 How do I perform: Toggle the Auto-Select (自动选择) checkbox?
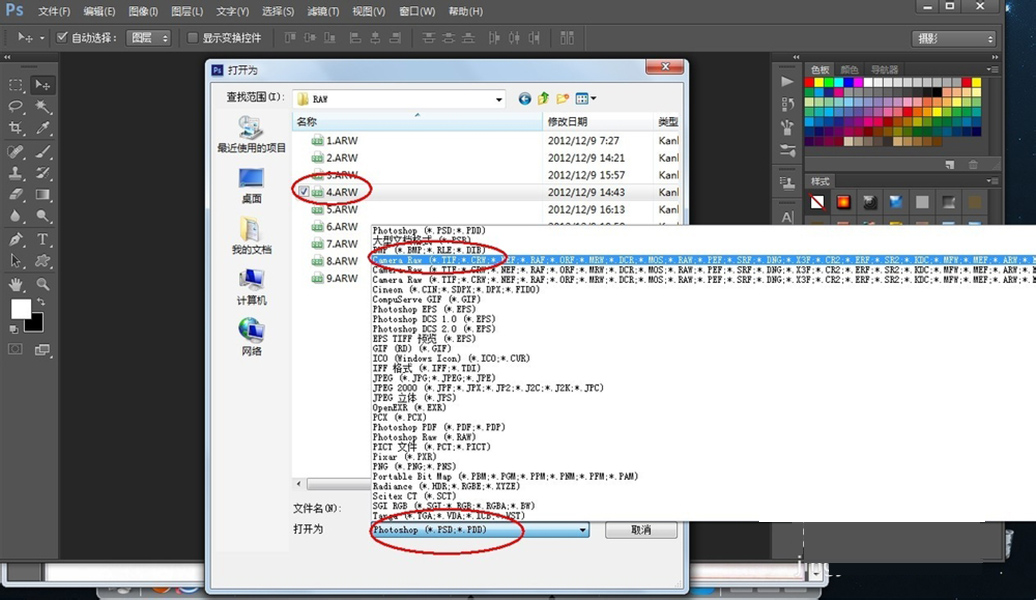click(62, 38)
